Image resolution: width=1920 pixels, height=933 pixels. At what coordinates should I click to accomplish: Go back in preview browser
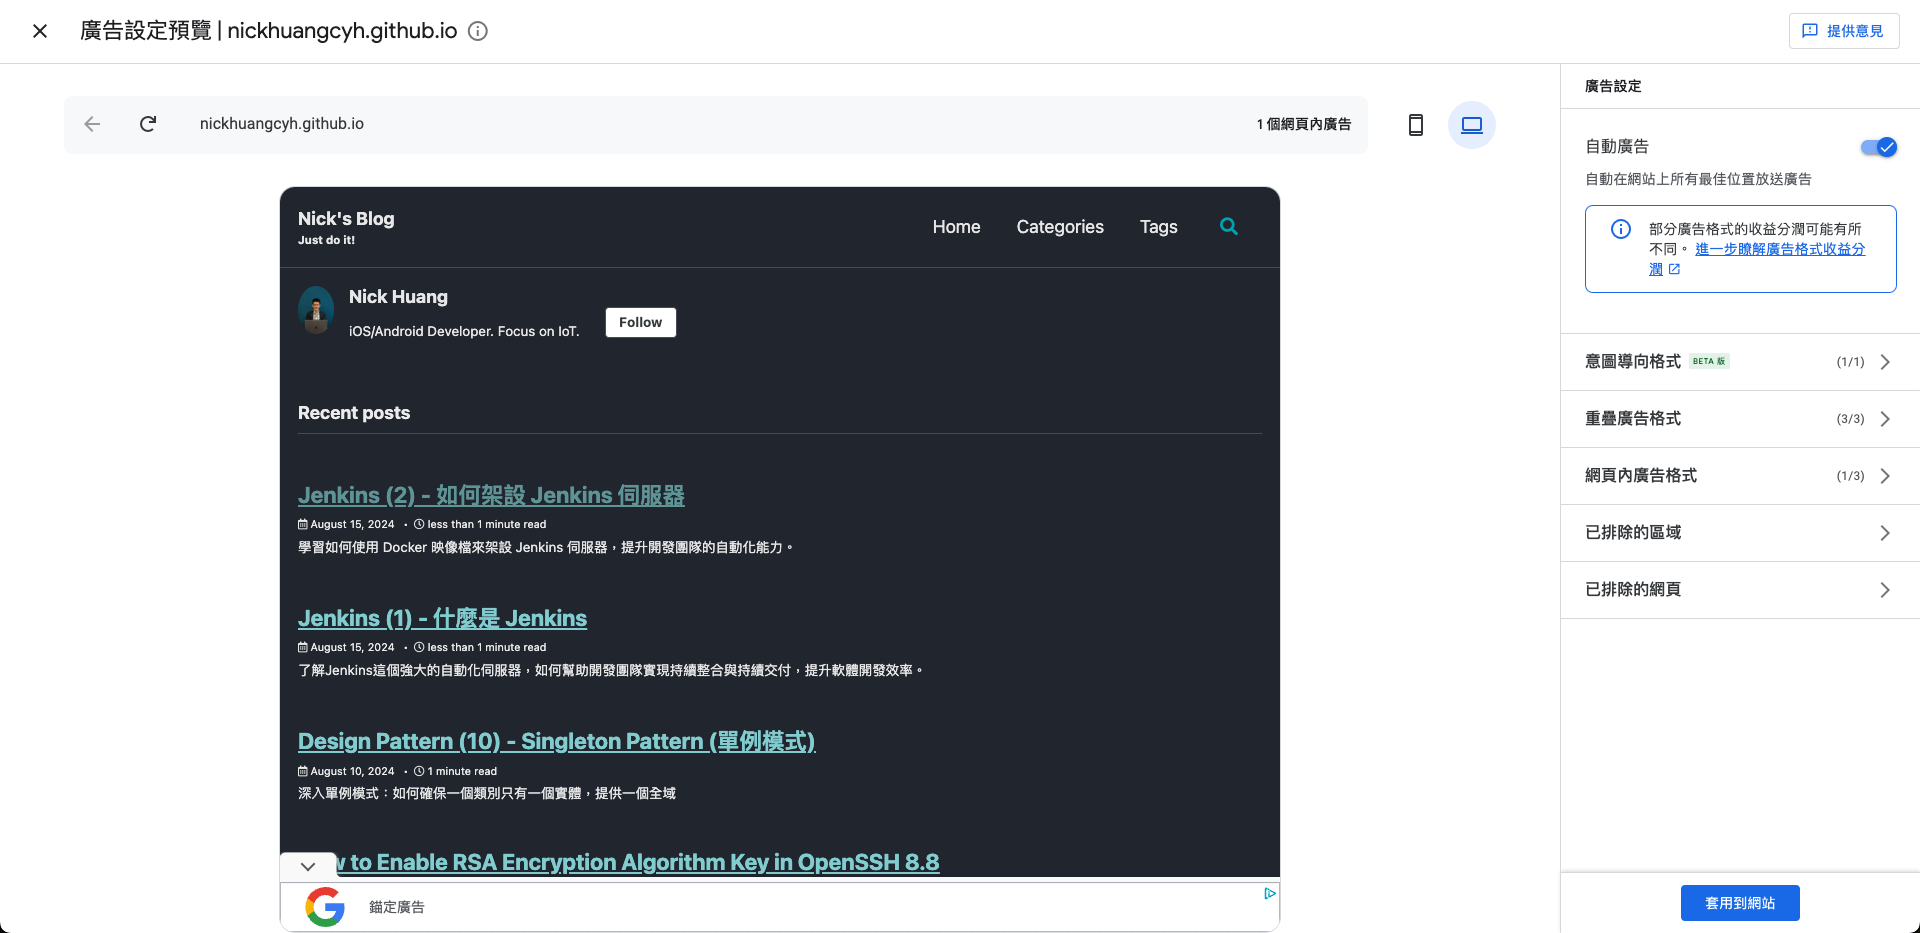pyautogui.click(x=92, y=124)
